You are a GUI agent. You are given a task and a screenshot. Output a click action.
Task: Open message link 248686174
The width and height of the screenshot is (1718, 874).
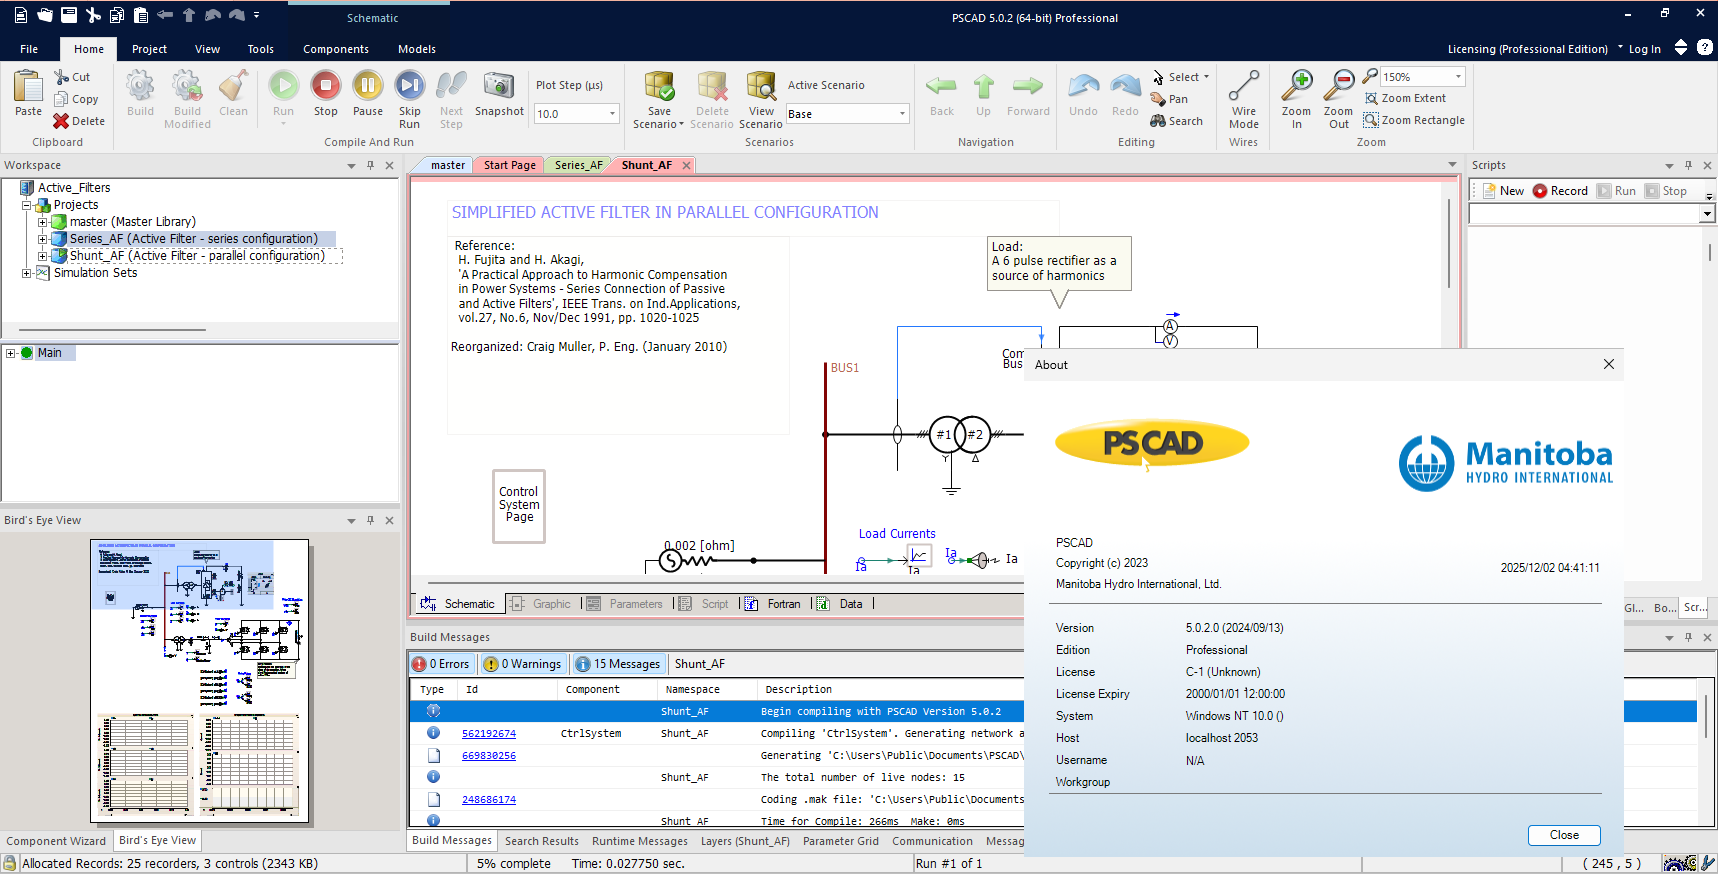pos(489,800)
